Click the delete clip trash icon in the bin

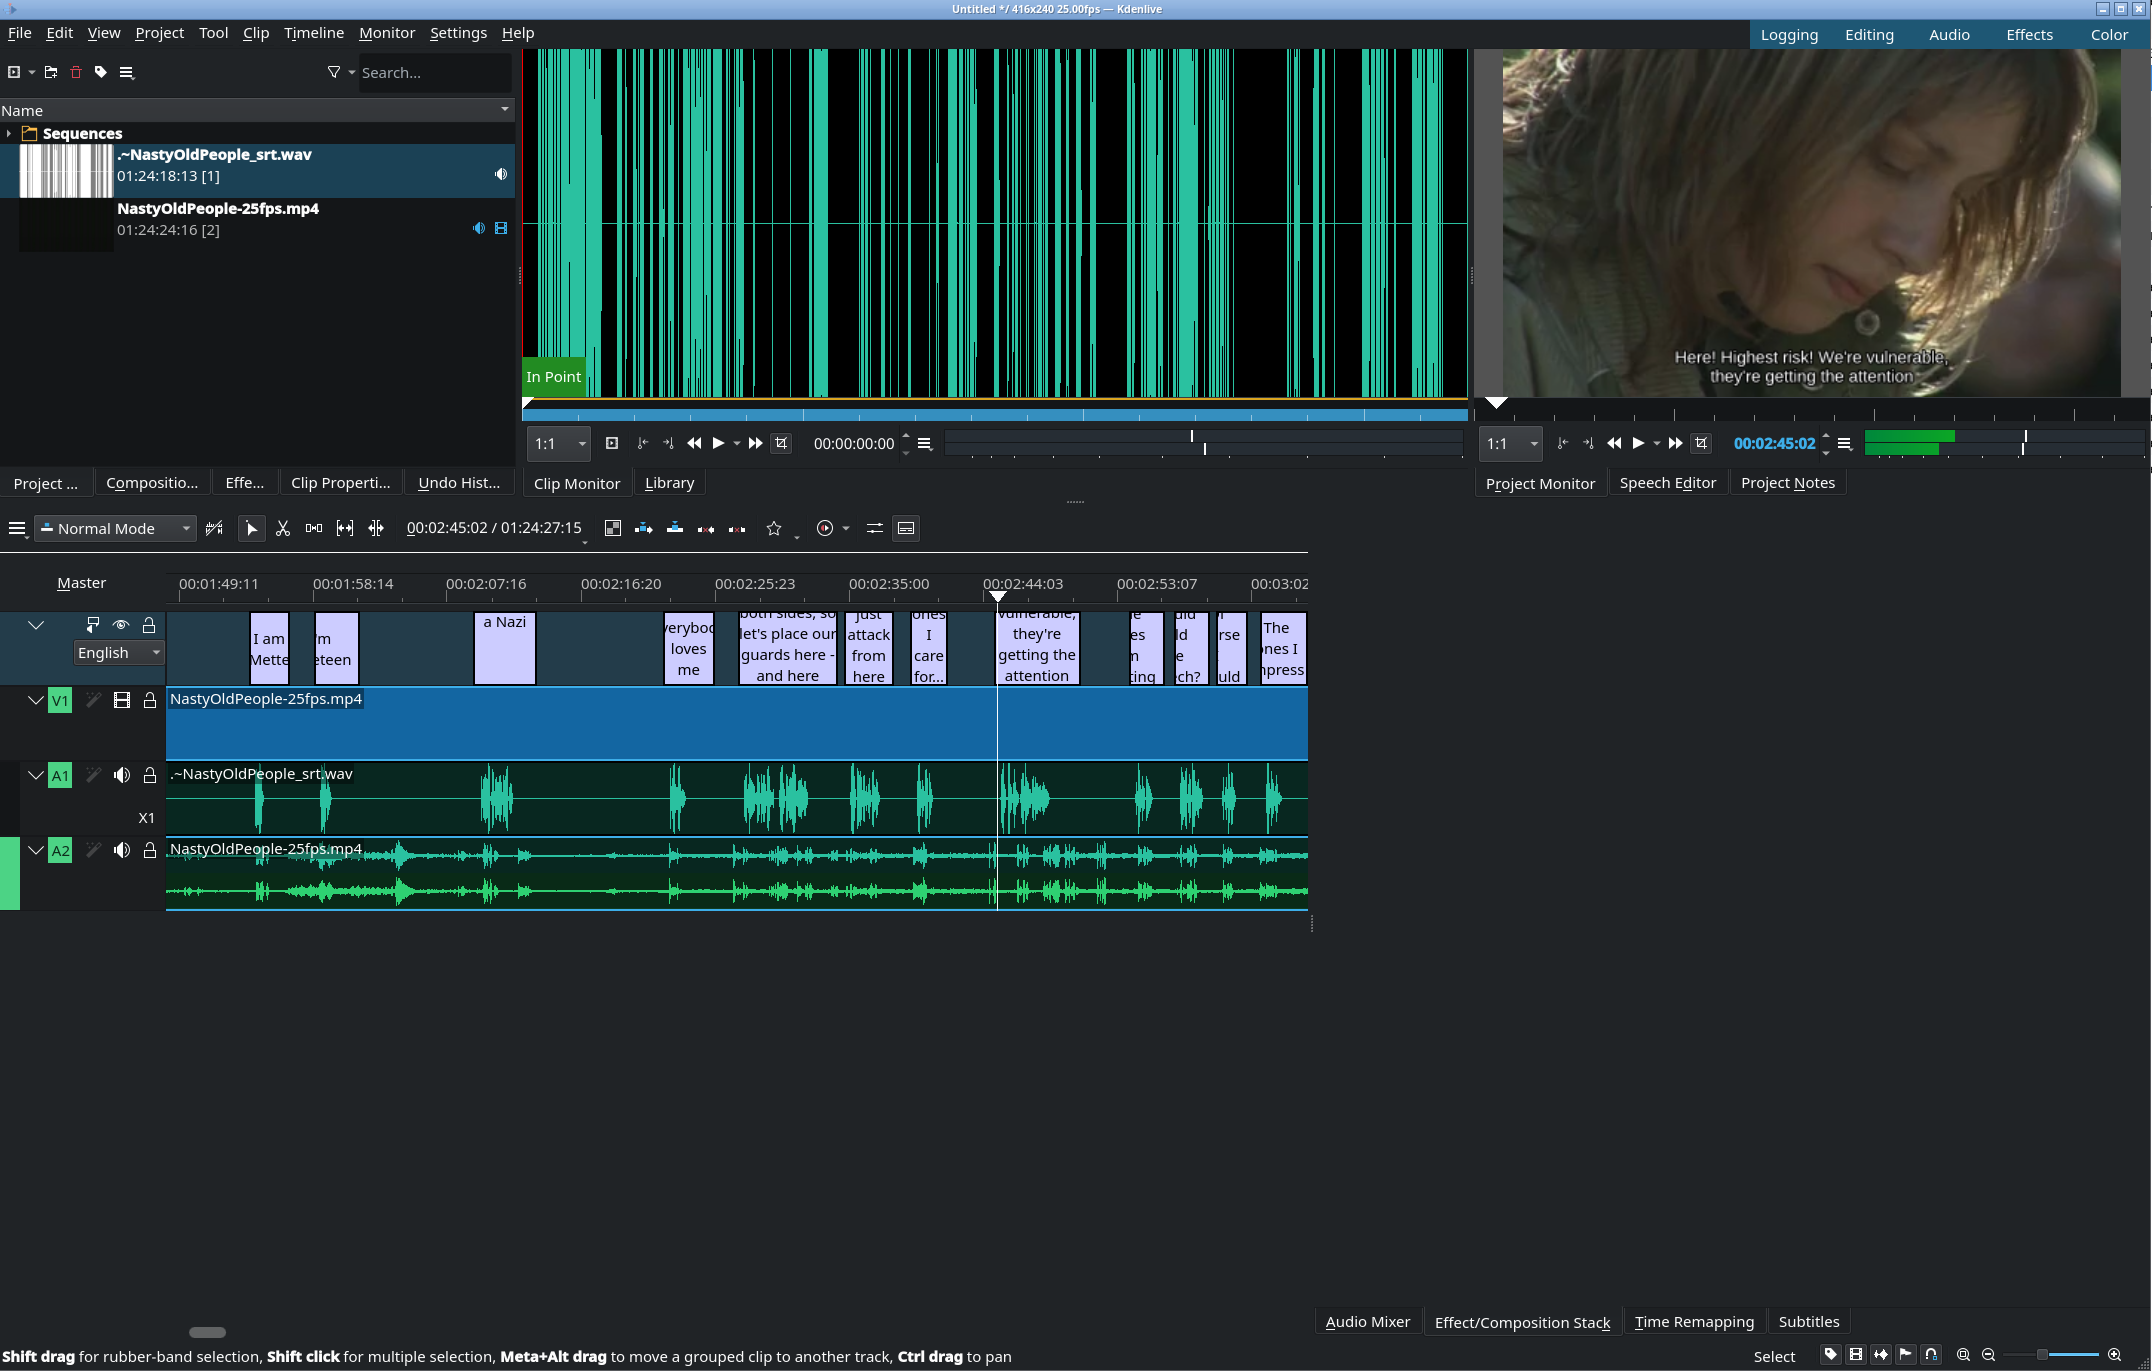pos(76,72)
